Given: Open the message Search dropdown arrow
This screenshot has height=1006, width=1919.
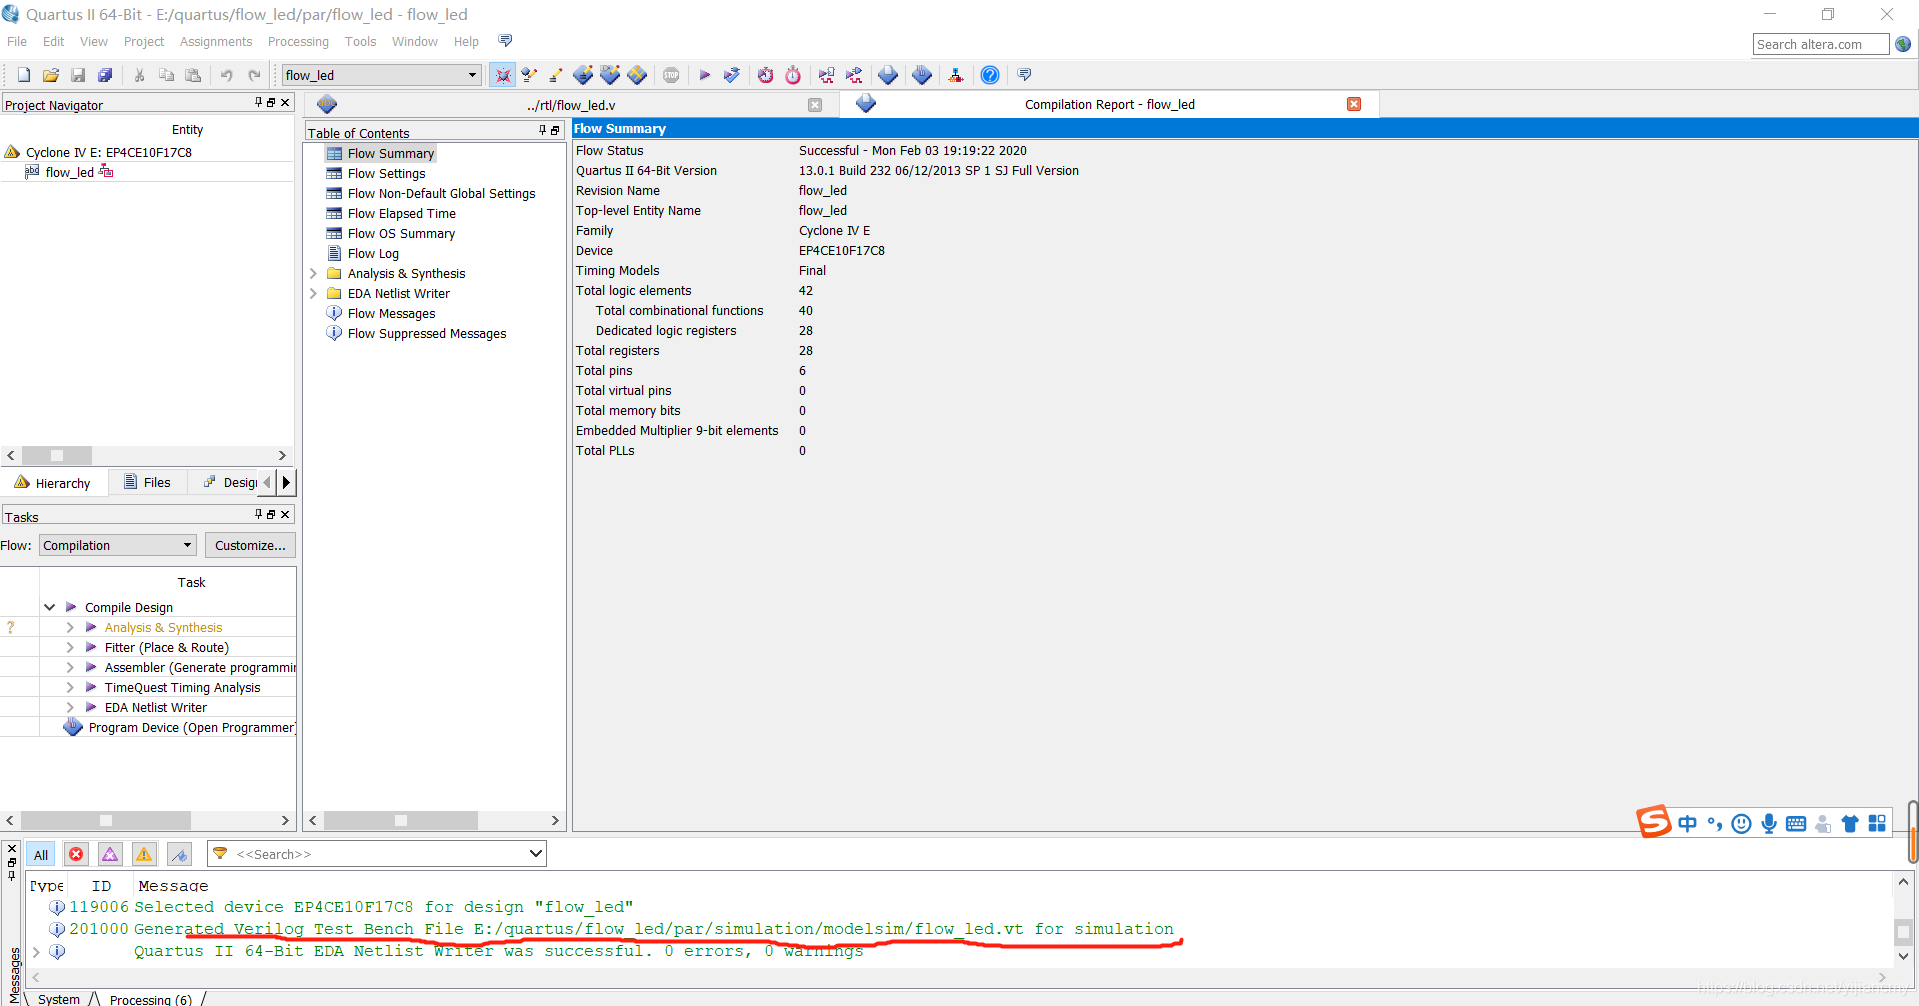Looking at the screenshot, I should [x=535, y=854].
